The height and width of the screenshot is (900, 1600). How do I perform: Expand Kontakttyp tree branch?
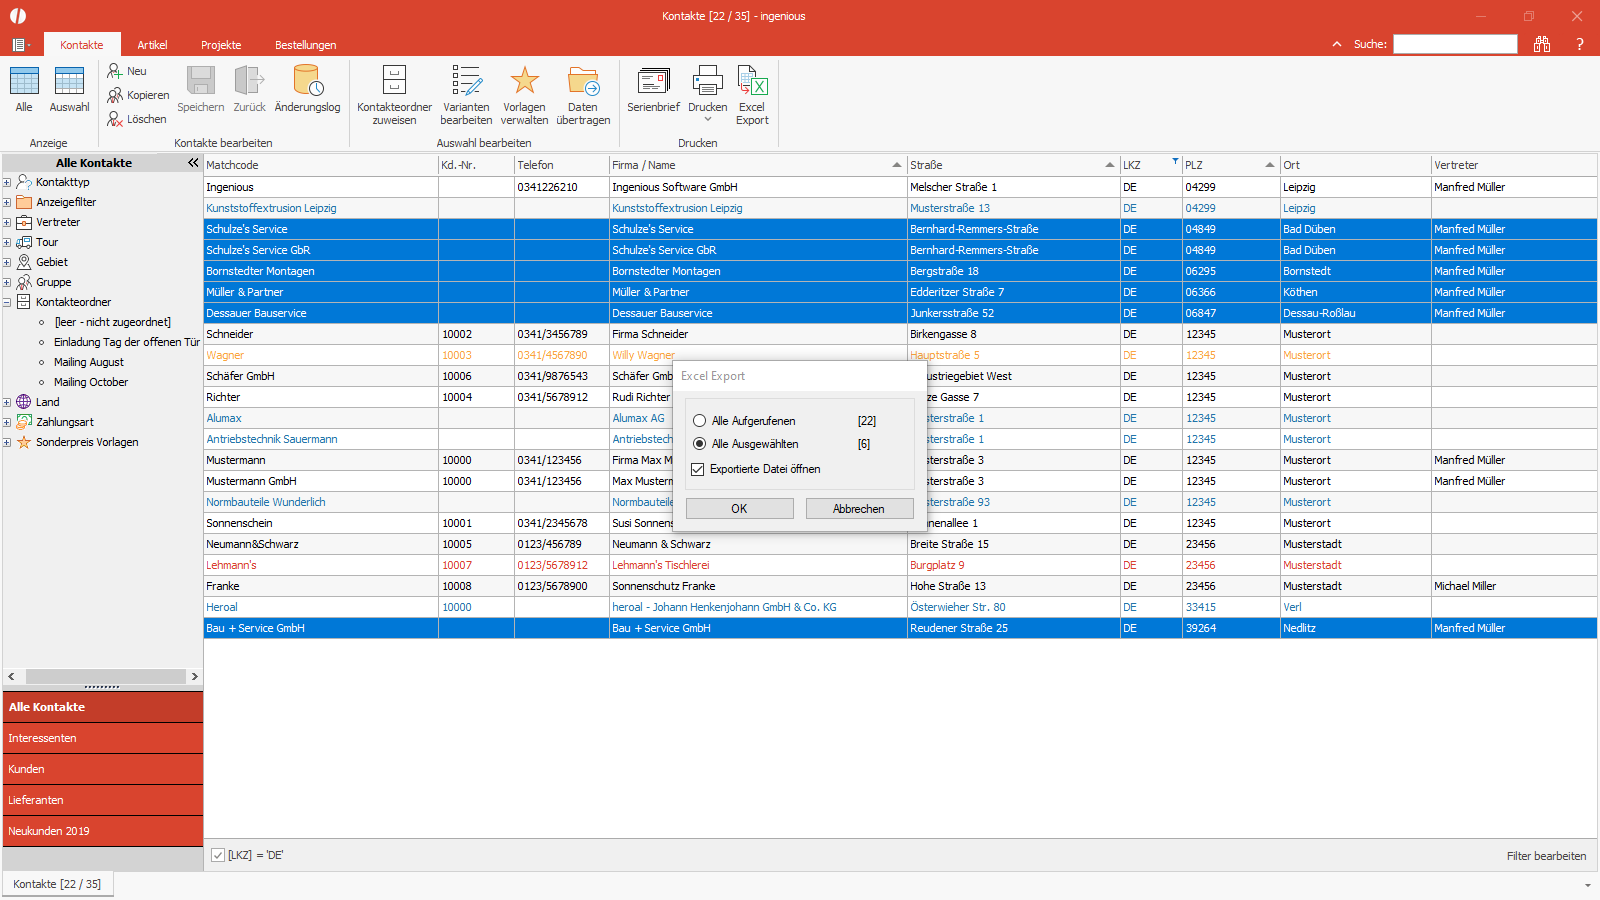click(7, 182)
